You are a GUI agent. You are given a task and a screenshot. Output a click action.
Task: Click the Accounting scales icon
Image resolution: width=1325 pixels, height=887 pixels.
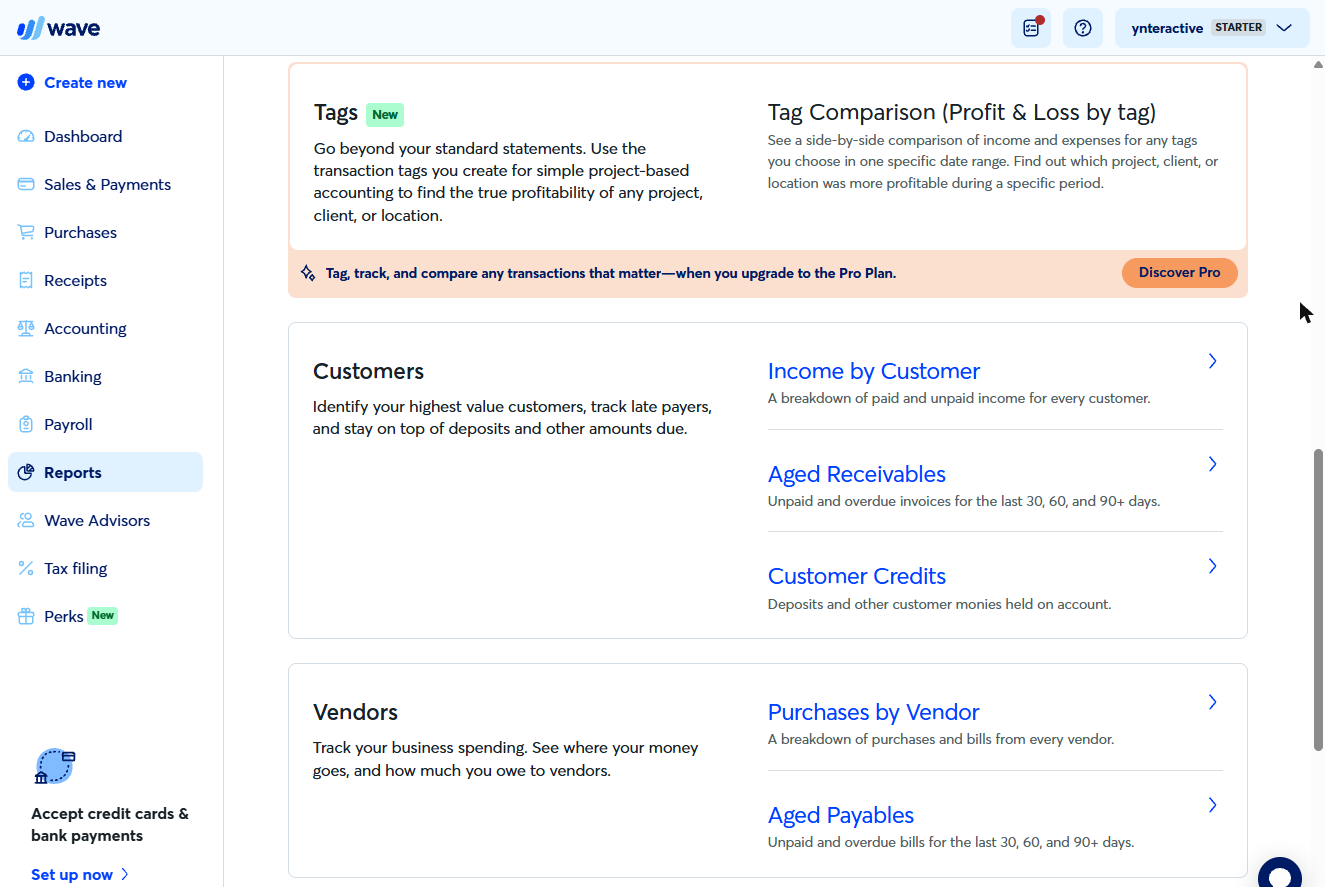click(26, 329)
